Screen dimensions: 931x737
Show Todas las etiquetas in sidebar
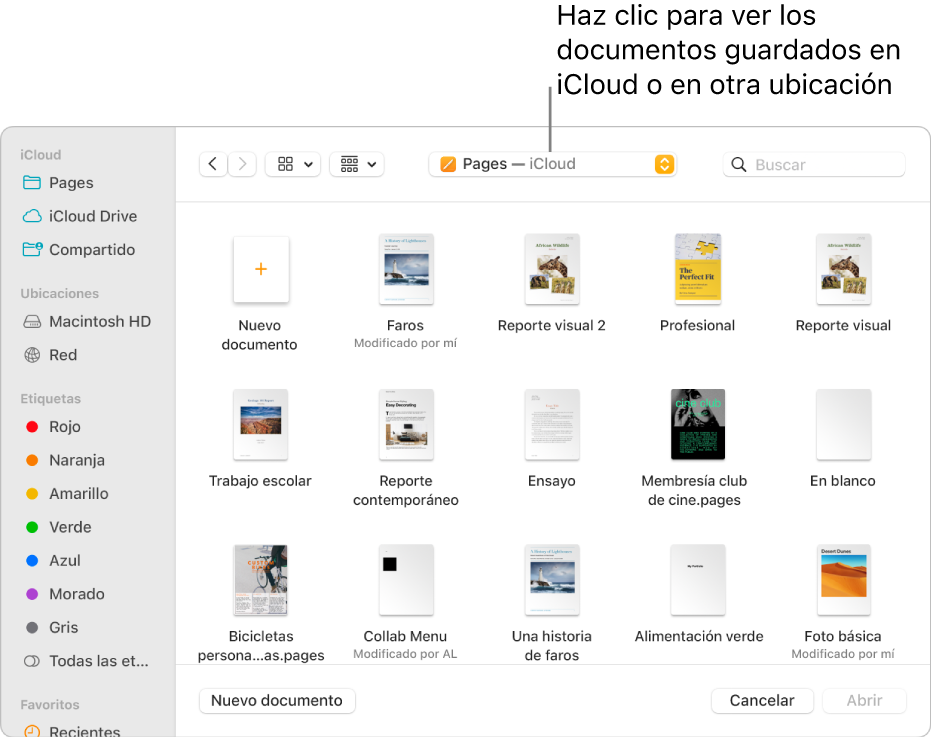tap(86, 661)
